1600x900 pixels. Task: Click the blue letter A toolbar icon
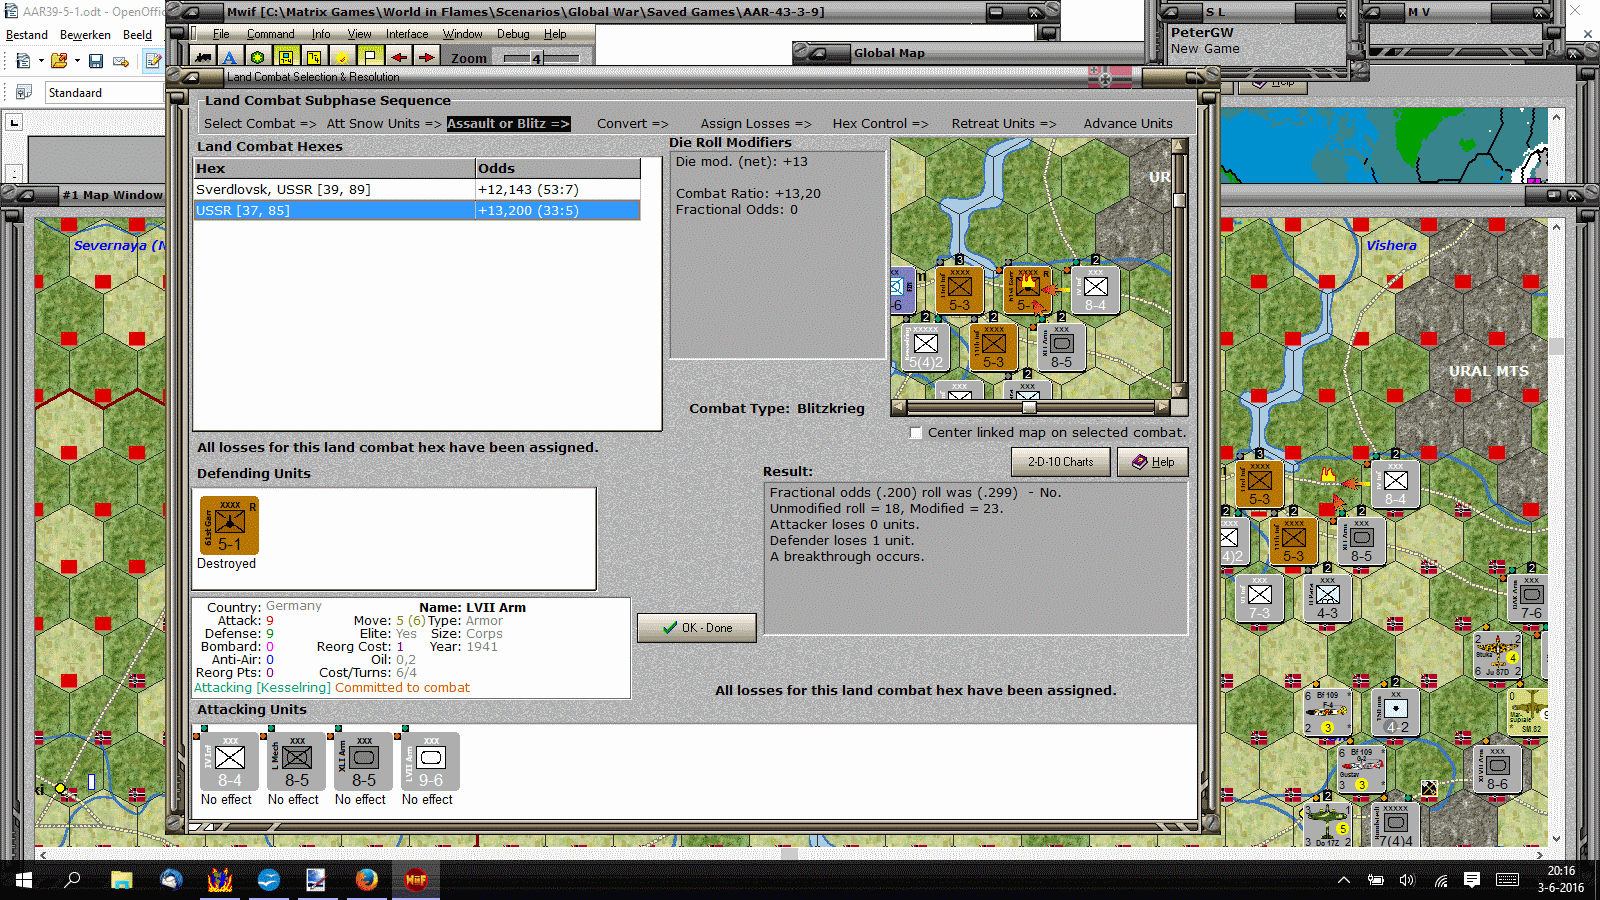coord(230,58)
